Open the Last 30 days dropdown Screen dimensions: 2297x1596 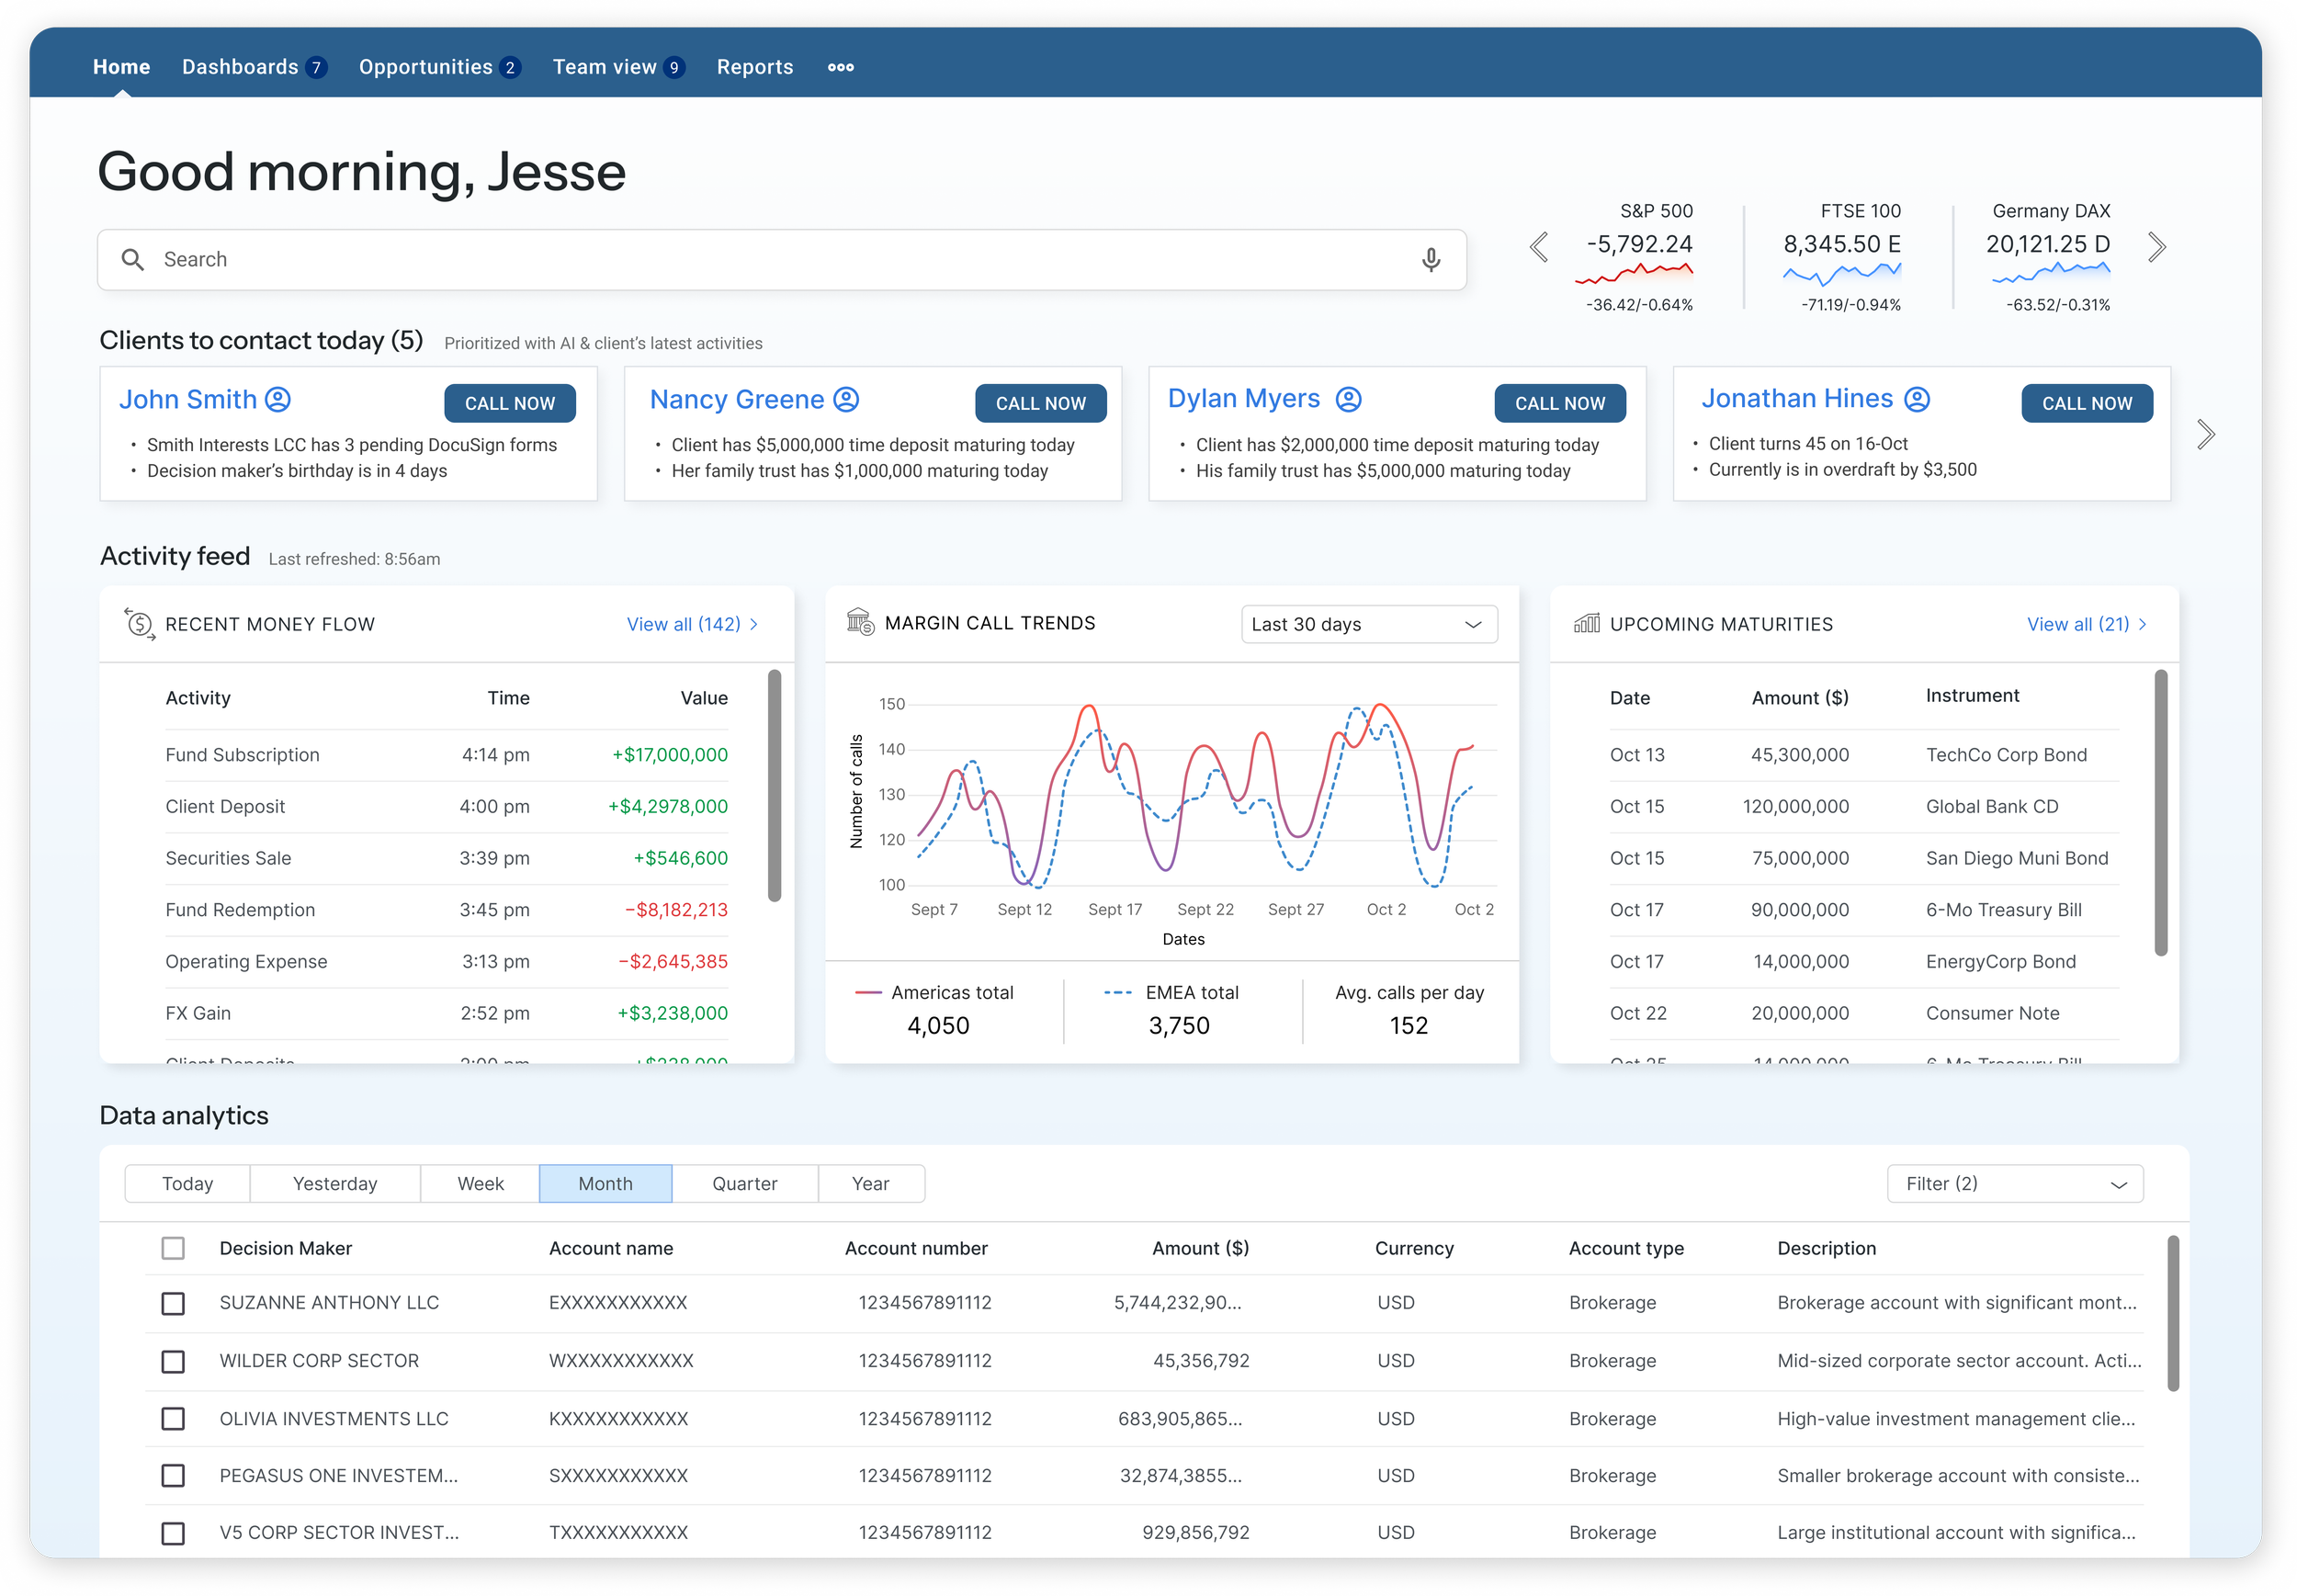click(1368, 624)
